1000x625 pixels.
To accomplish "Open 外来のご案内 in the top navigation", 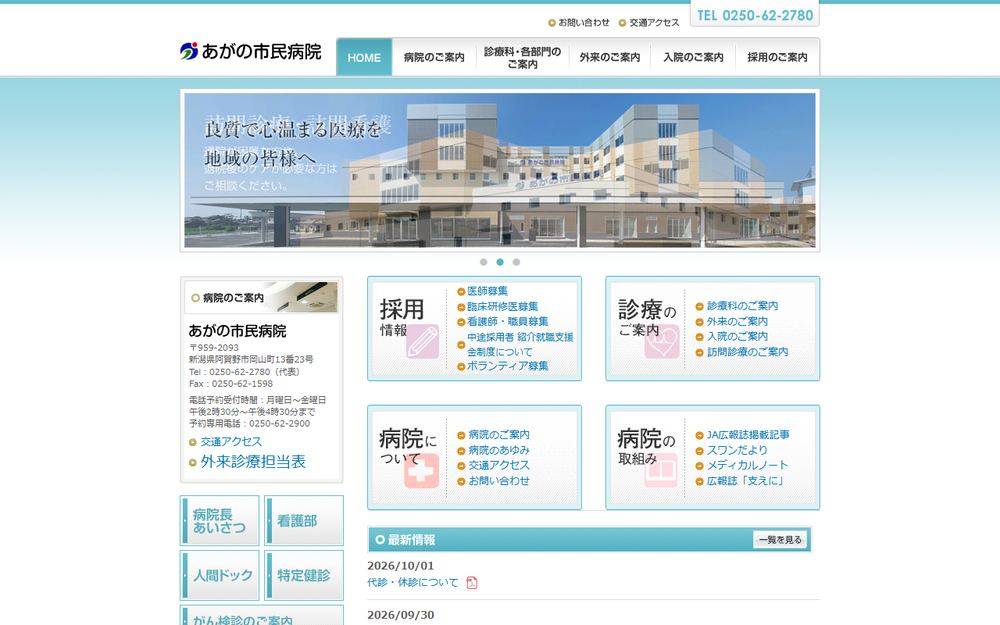I will click(610, 57).
